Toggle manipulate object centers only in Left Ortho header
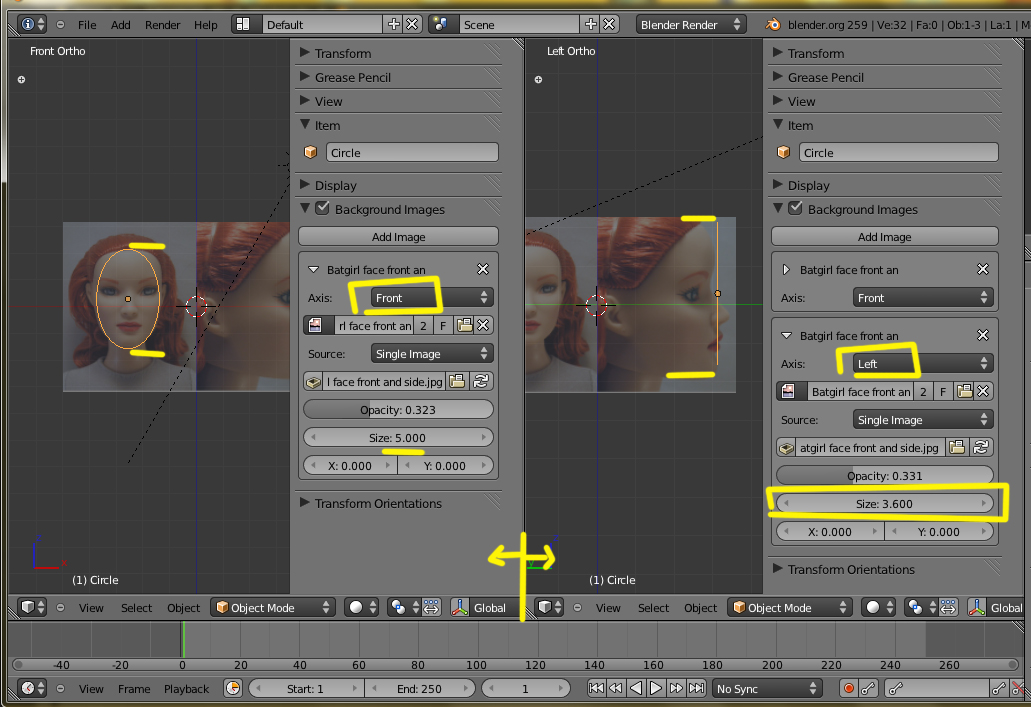This screenshot has width=1031, height=707. click(x=948, y=607)
